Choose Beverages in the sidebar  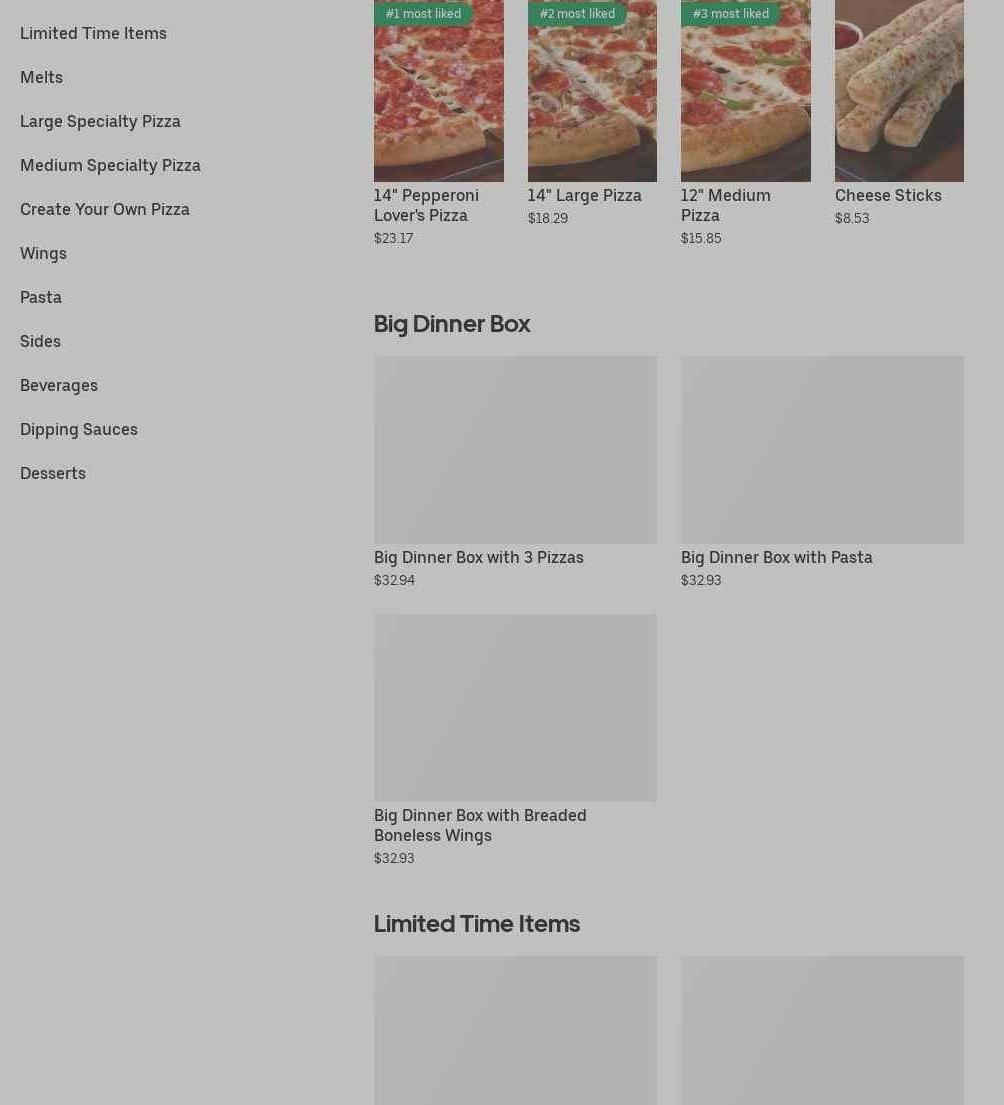point(59,385)
